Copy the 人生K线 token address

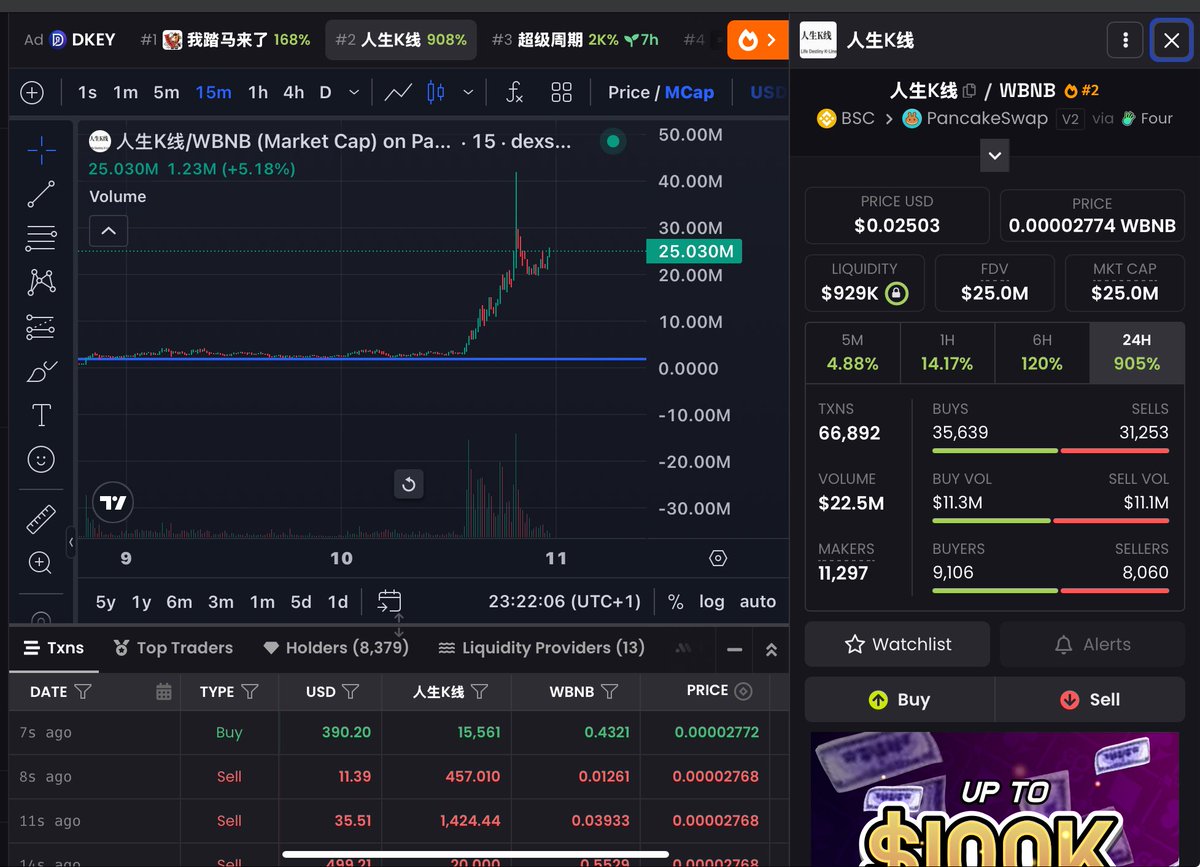coord(969,91)
